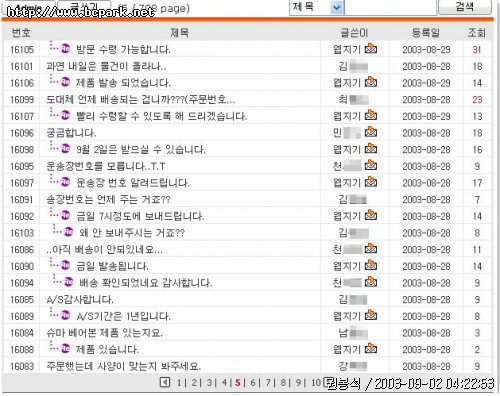500x396 pixels.
Task: Click the 검색 search button
Action: point(465,7)
